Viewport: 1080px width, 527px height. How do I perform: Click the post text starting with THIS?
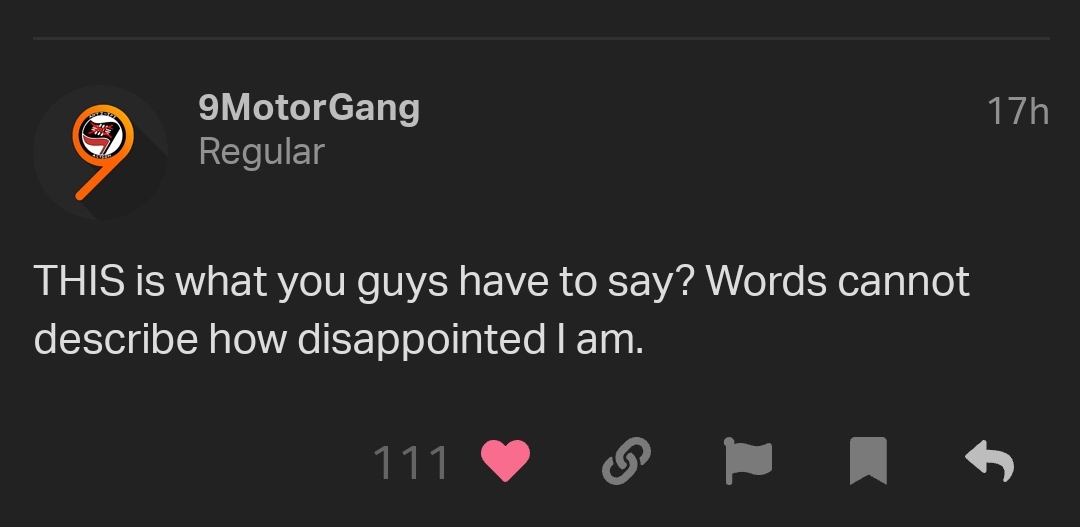click(501, 310)
